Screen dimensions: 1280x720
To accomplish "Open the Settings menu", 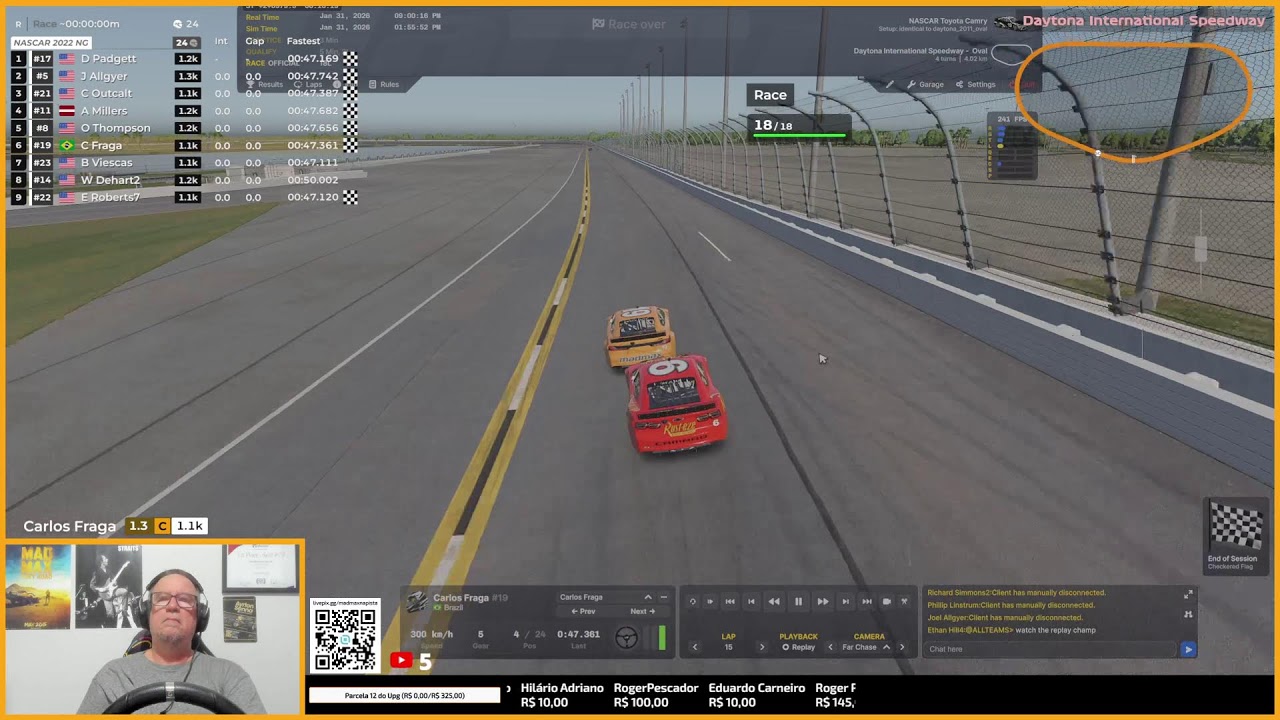I will (x=975, y=85).
